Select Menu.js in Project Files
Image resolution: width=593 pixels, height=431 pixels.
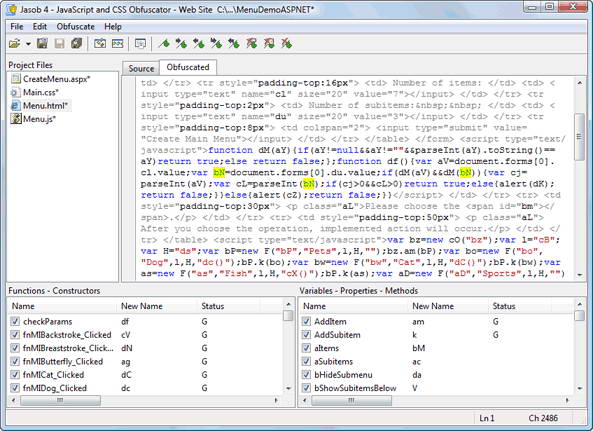click(x=39, y=119)
